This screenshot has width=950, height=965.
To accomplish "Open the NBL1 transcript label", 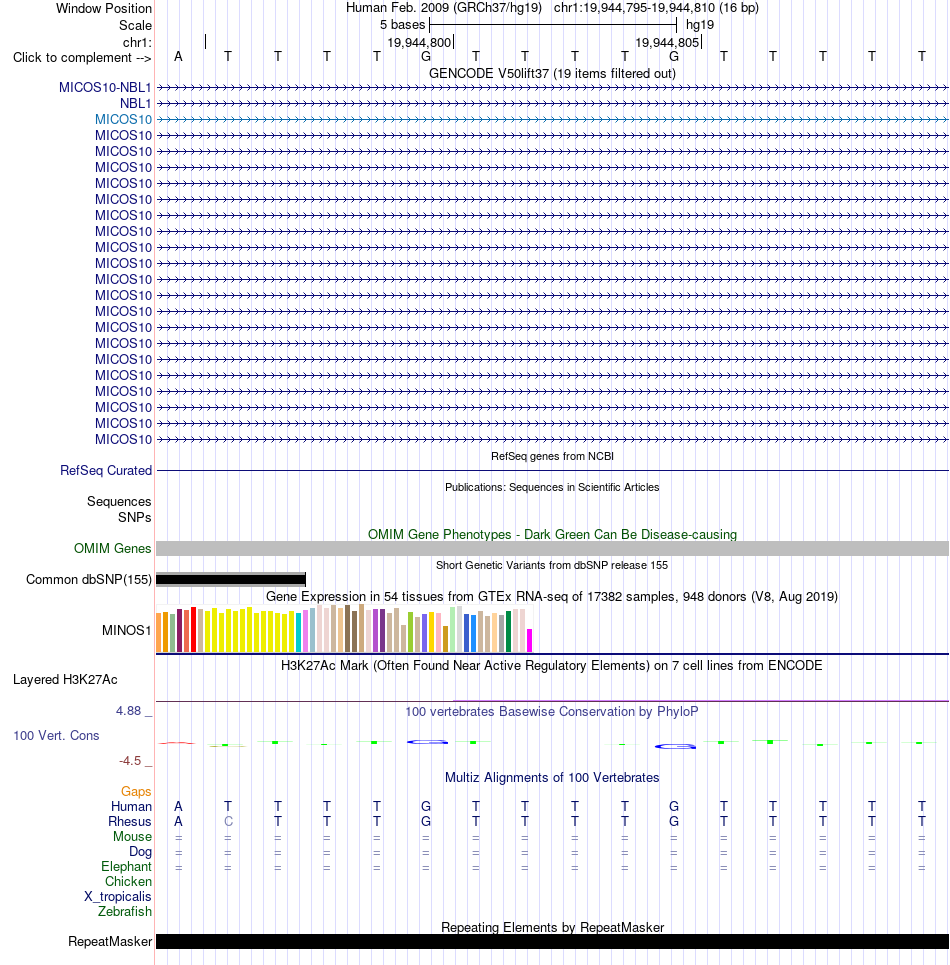I will pyautogui.click(x=135, y=103).
